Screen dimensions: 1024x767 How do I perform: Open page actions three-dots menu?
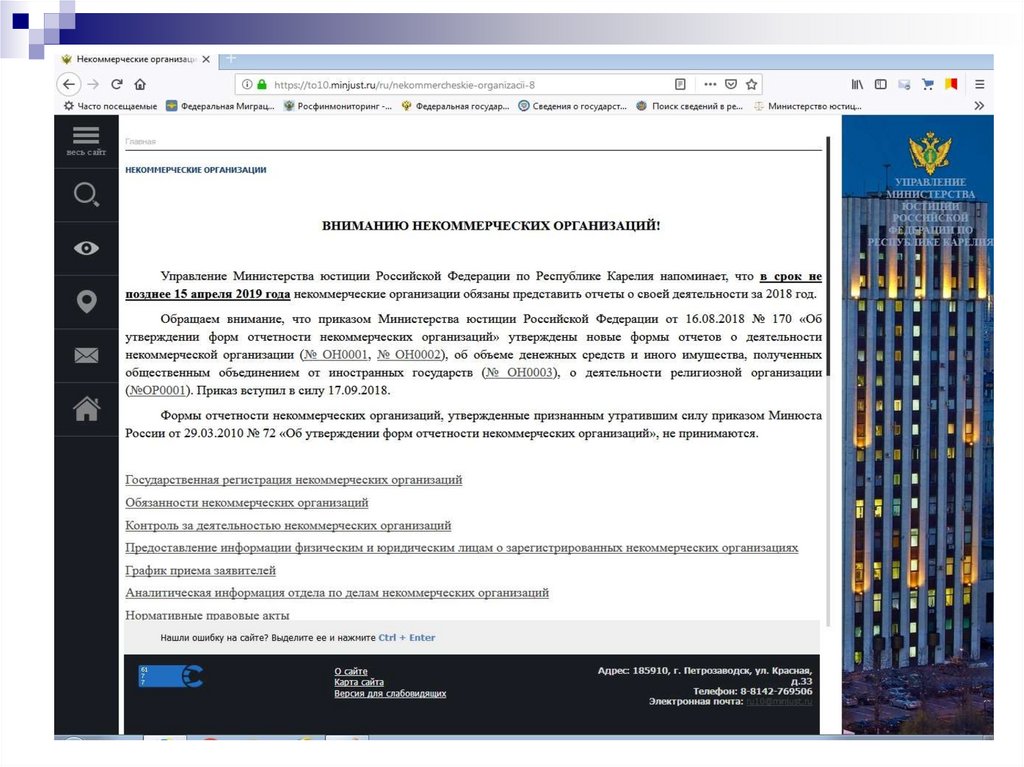click(x=710, y=84)
